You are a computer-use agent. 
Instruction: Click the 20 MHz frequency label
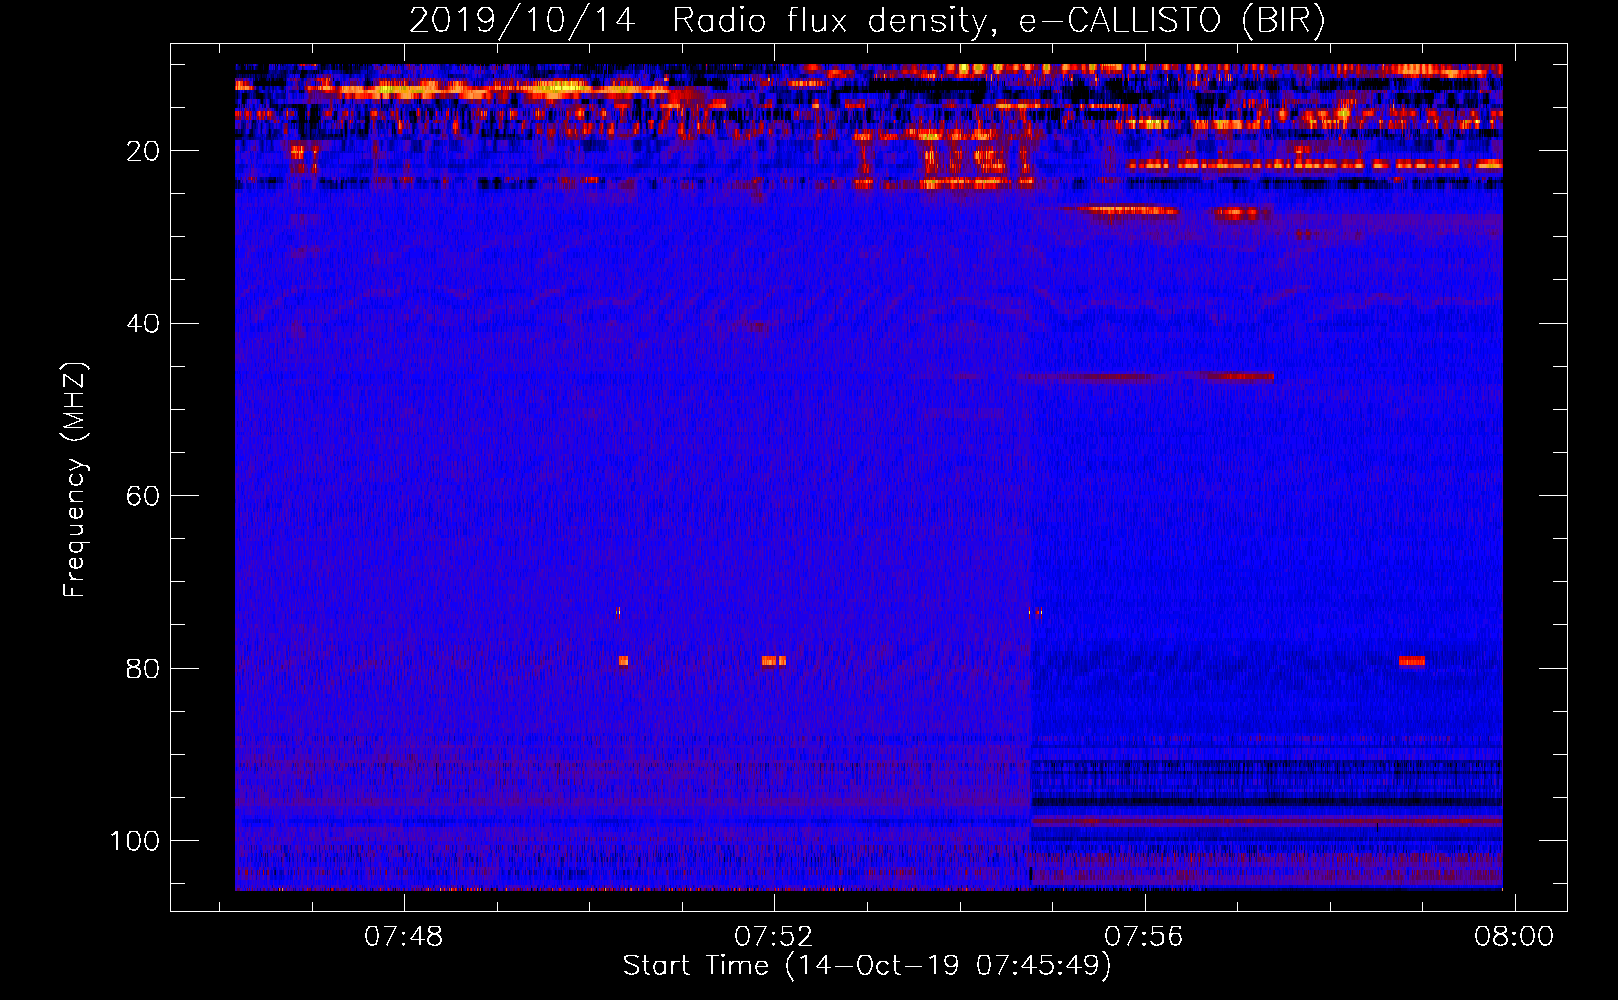[144, 151]
